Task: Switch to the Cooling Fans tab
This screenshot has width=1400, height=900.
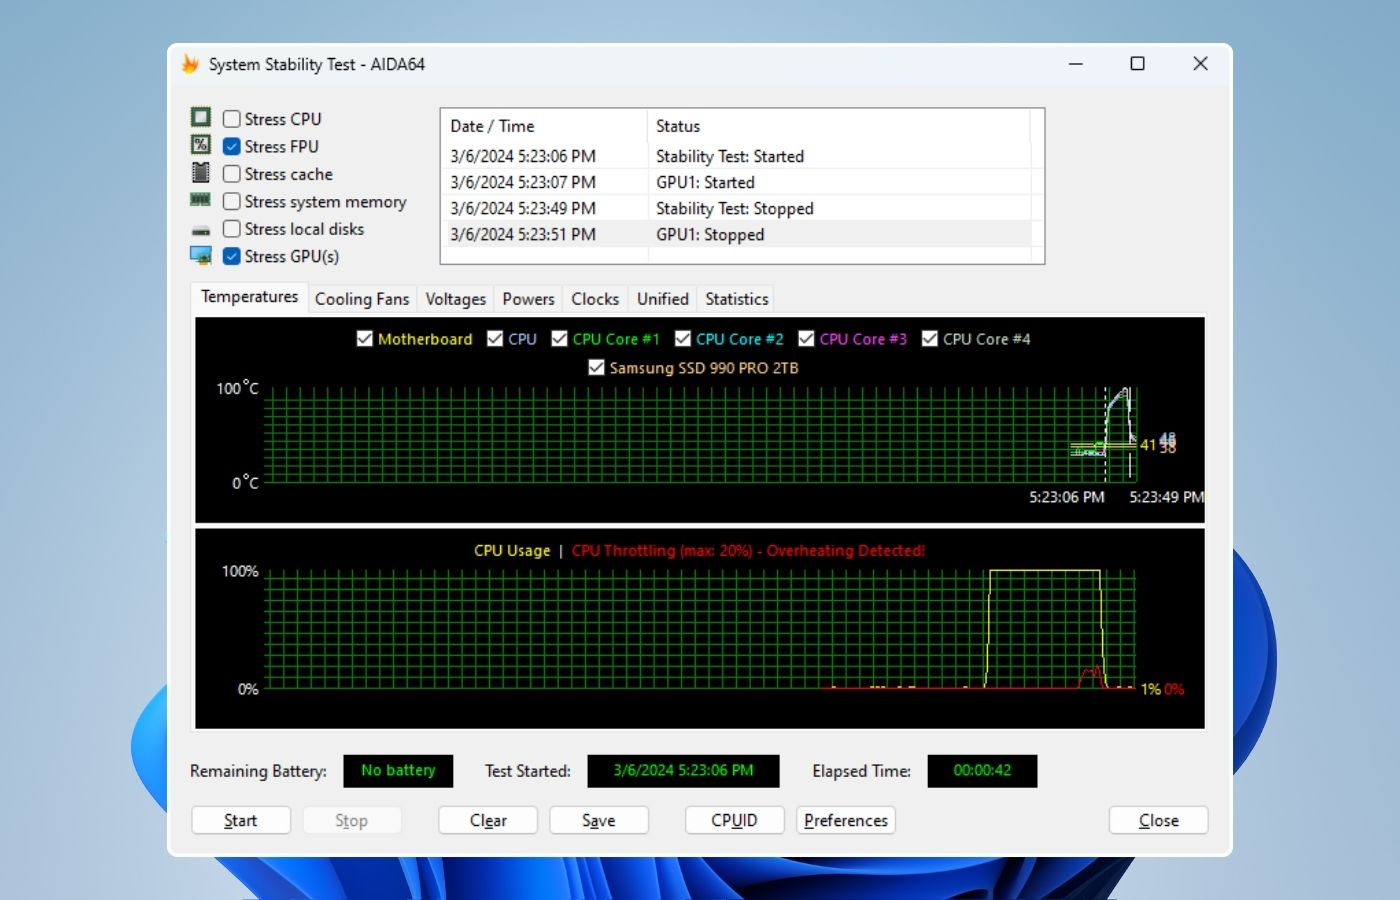Action: pyautogui.click(x=362, y=299)
